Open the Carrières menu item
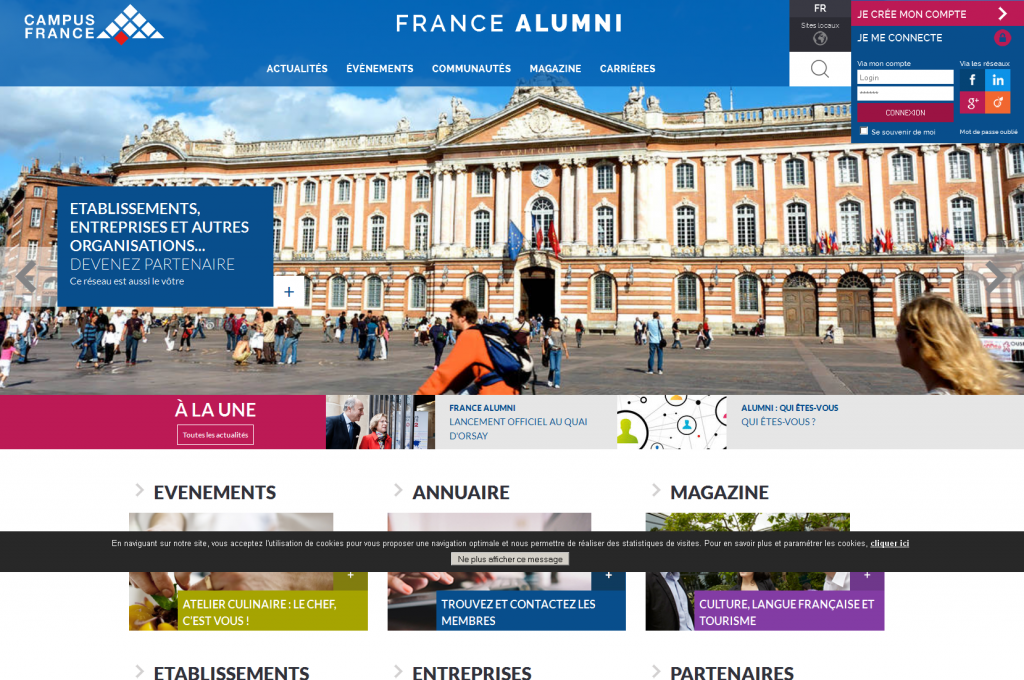Screen dimensions: 1024x680 coord(627,69)
